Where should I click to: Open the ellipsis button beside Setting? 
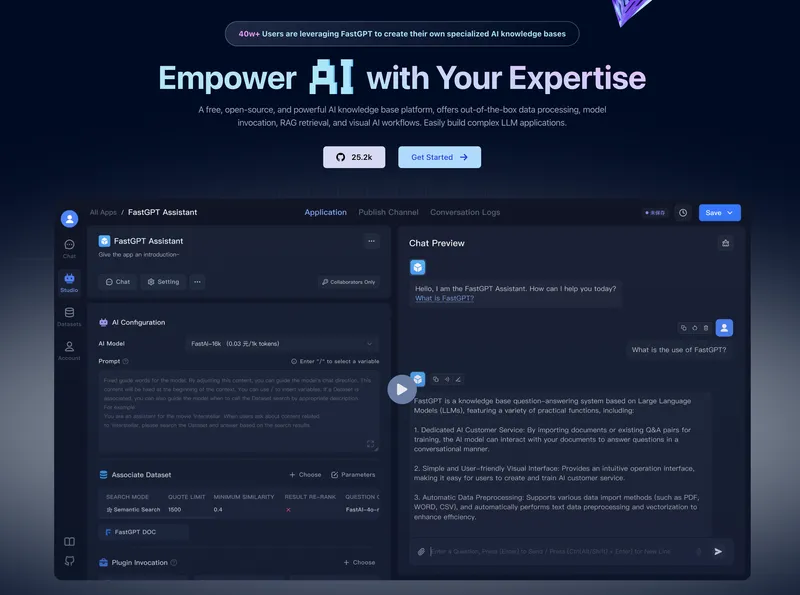click(x=197, y=282)
